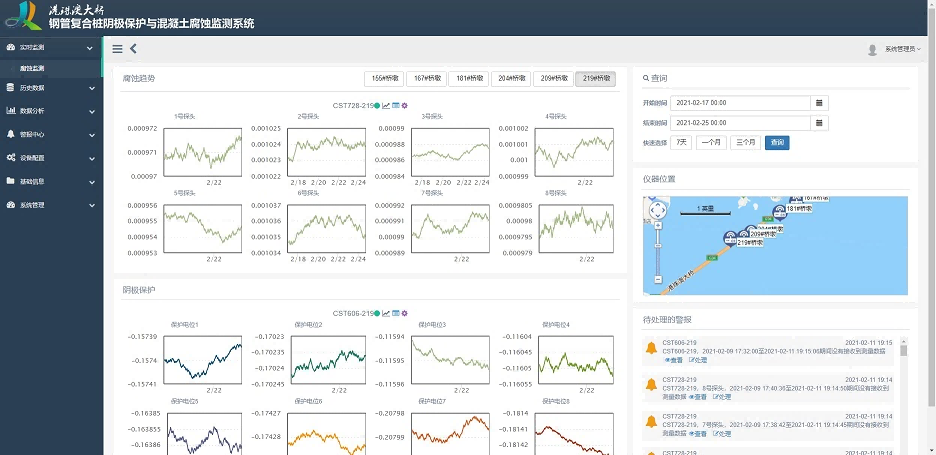The image size is (936, 455).
Task: Open line chart icon for CST728-219
Action: [387, 105]
